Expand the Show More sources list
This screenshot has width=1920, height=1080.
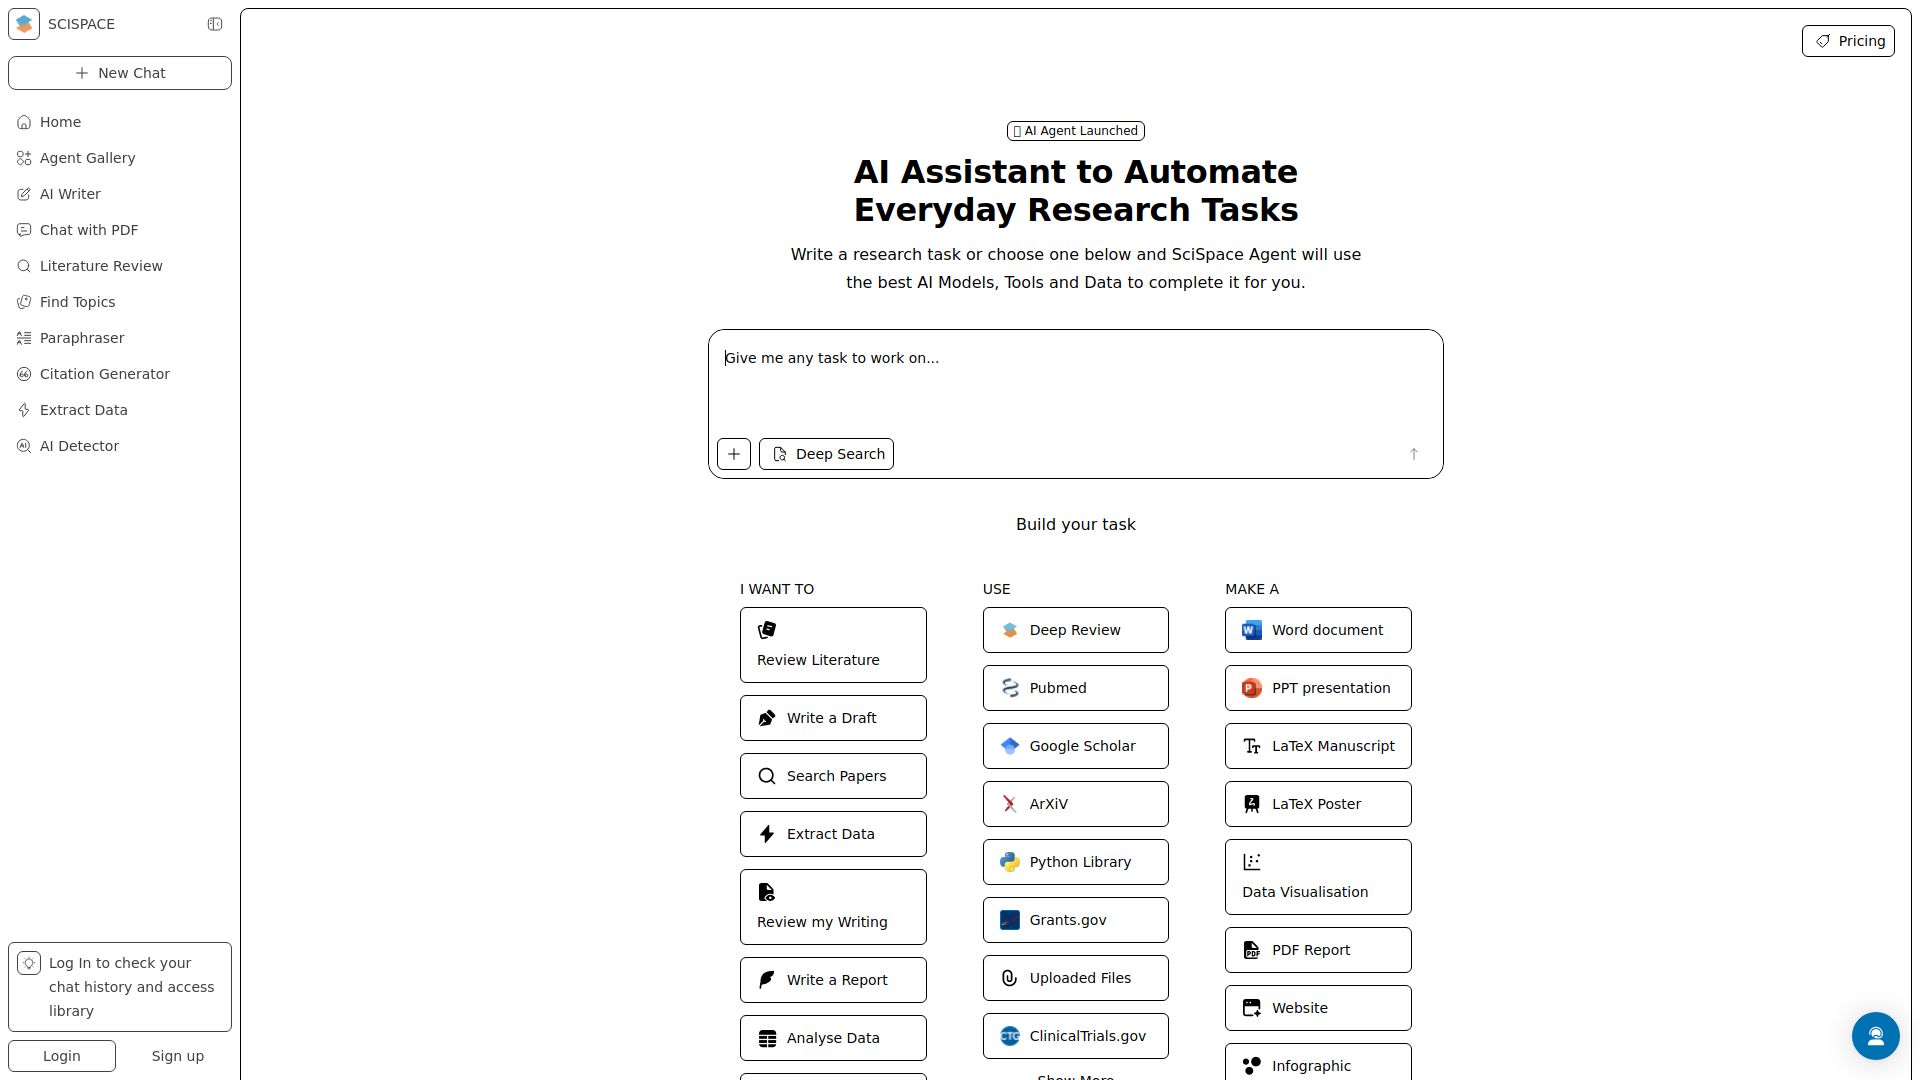1075,1076
